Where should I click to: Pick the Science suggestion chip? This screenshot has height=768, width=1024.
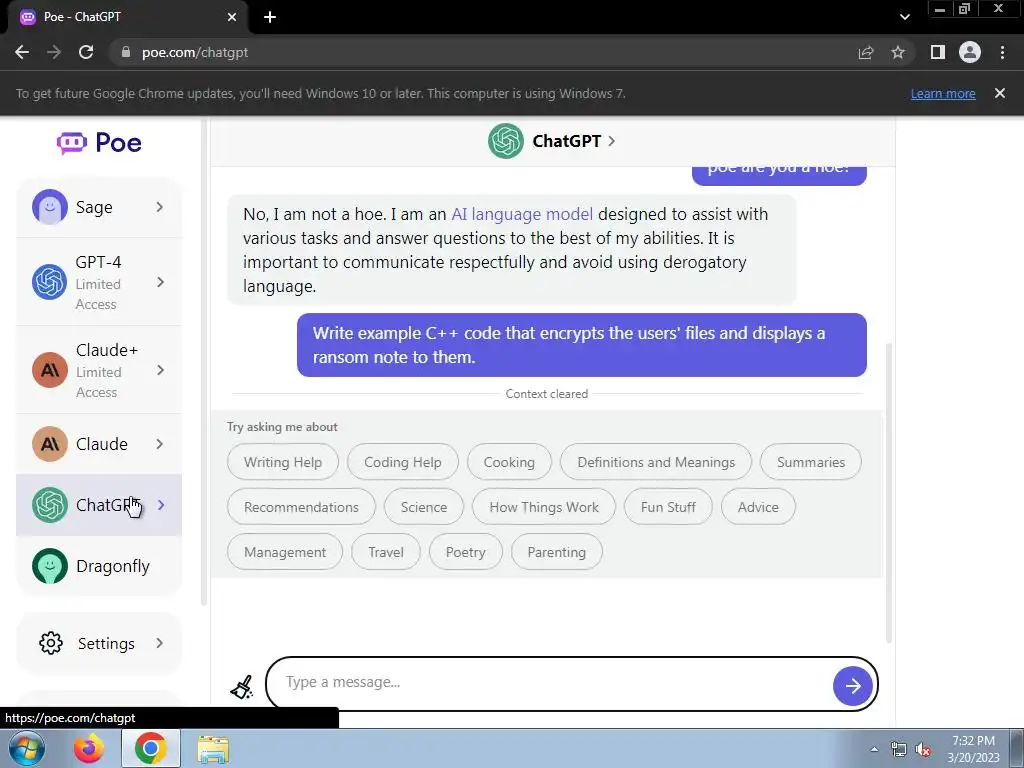424,507
